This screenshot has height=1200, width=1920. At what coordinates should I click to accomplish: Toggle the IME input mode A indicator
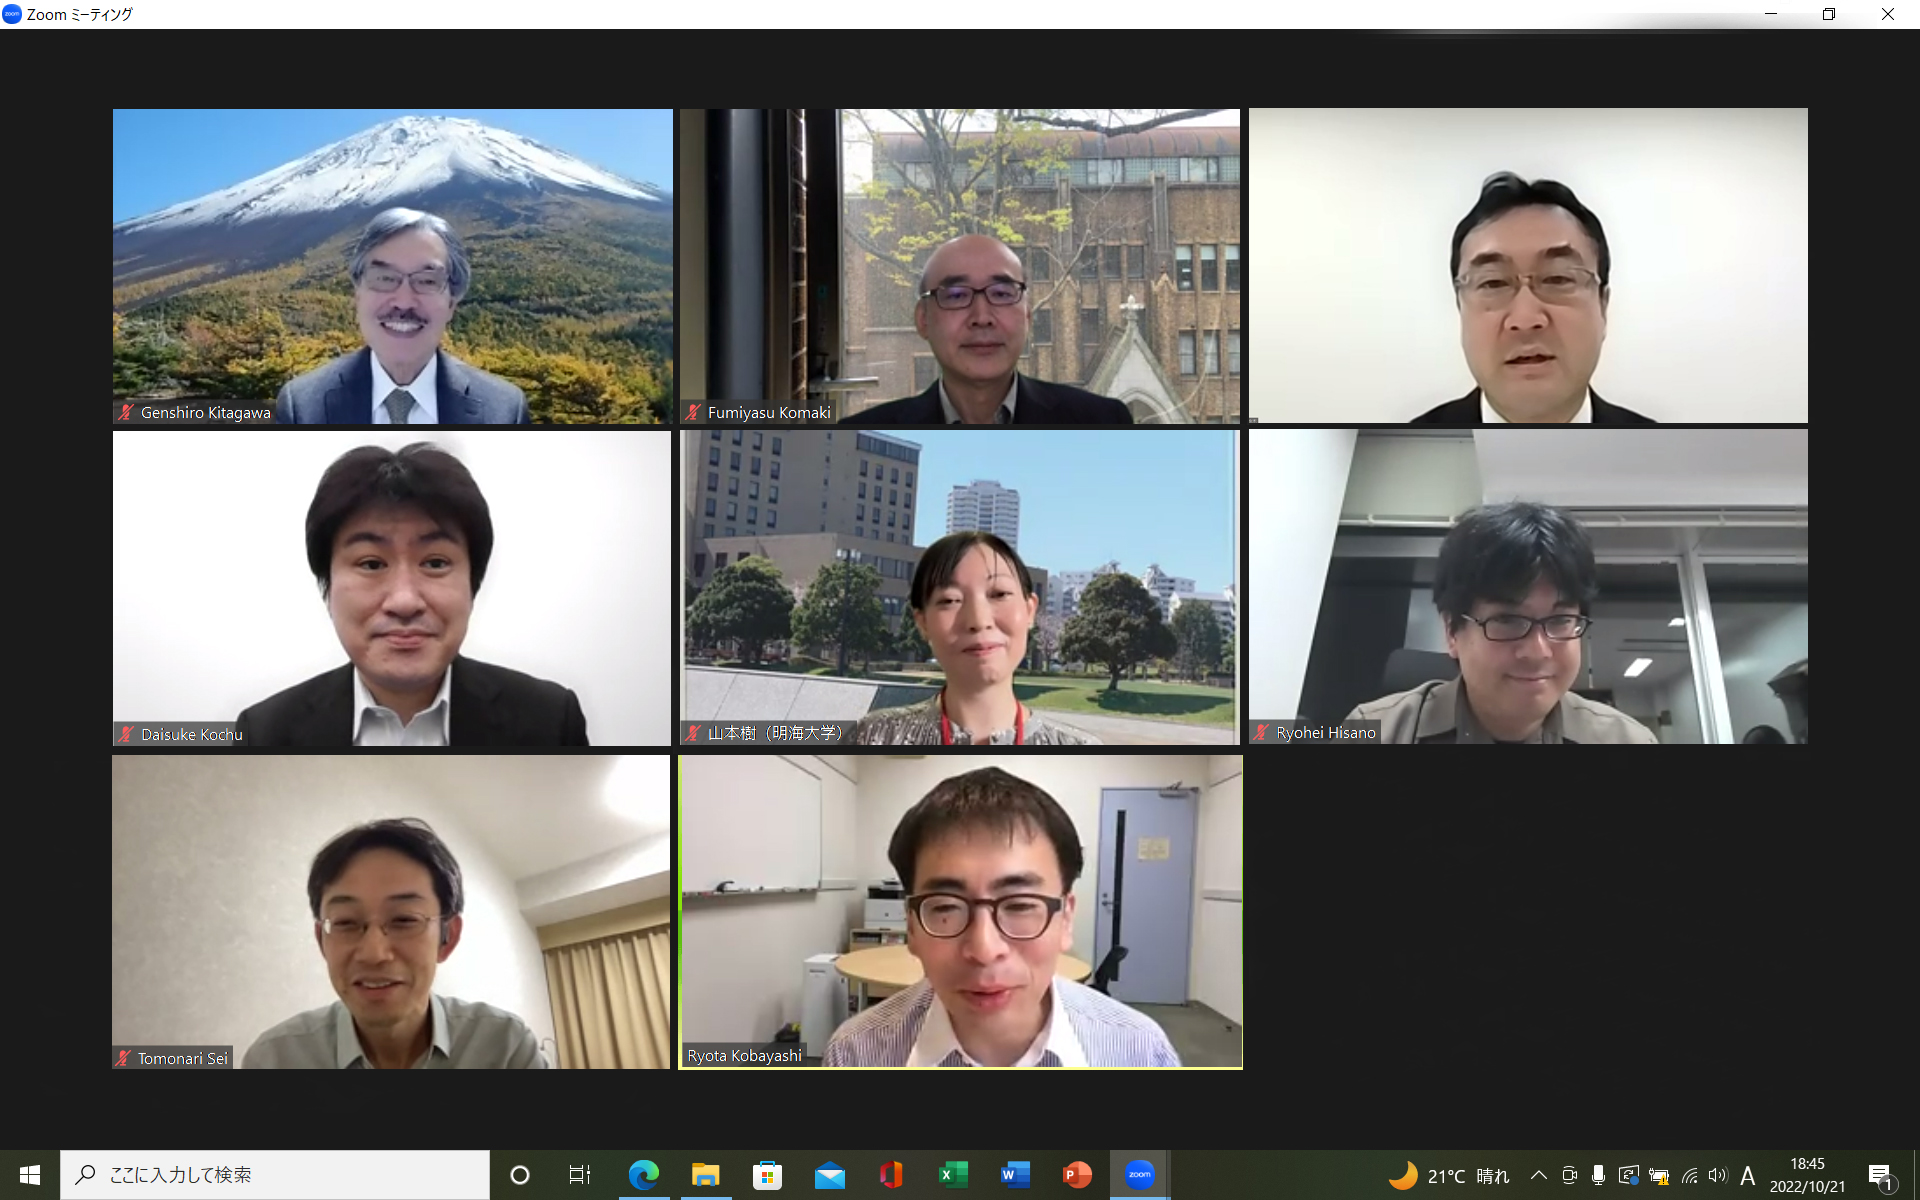pos(1748,1176)
